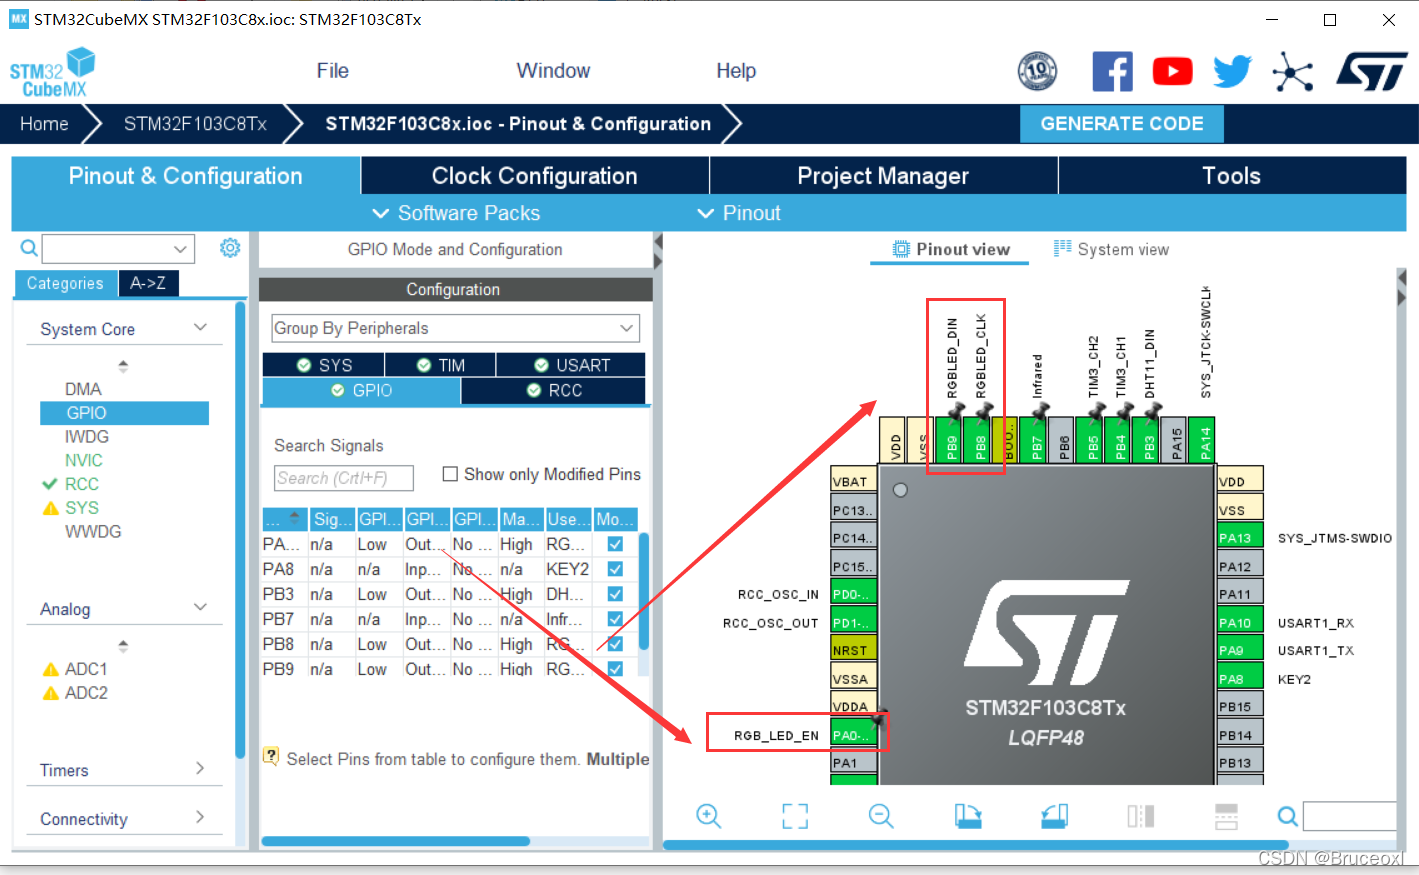Click the STM32F103C8Tx breadcrumb

195,124
